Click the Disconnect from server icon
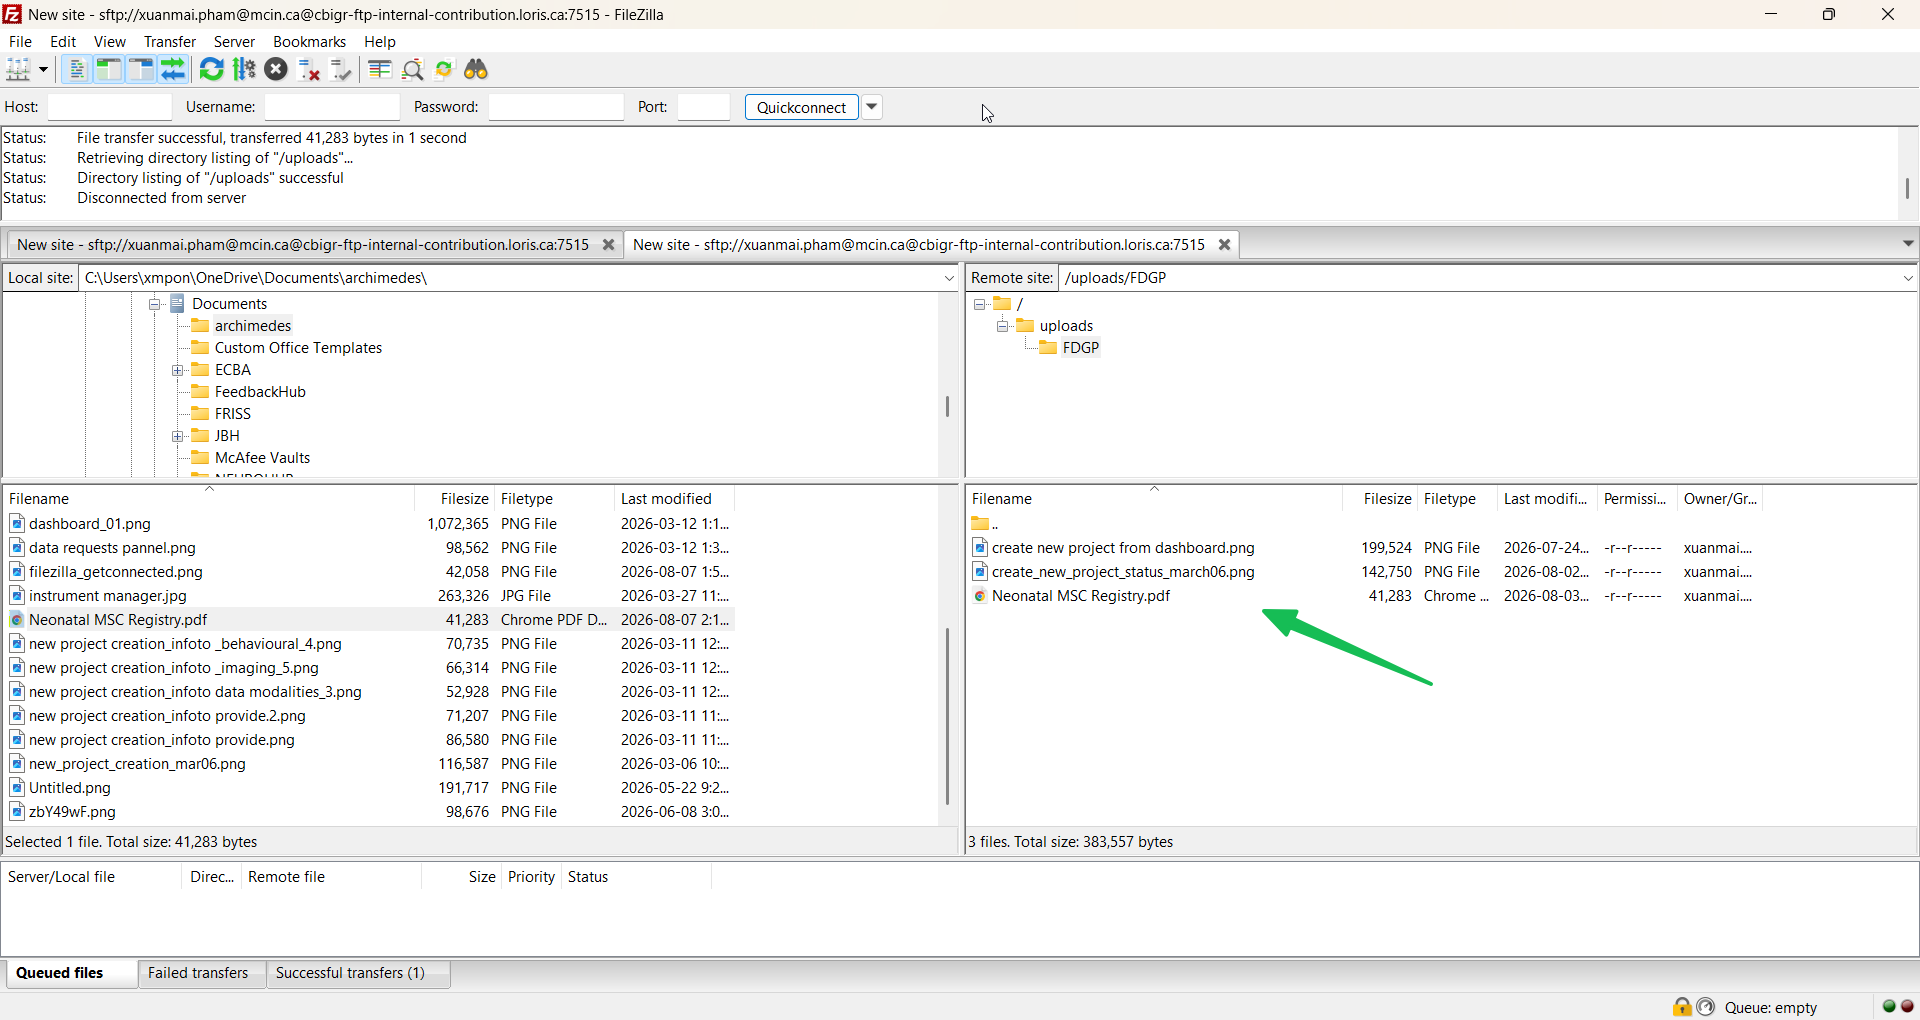1920x1020 pixels. click(x=309, y=69)
